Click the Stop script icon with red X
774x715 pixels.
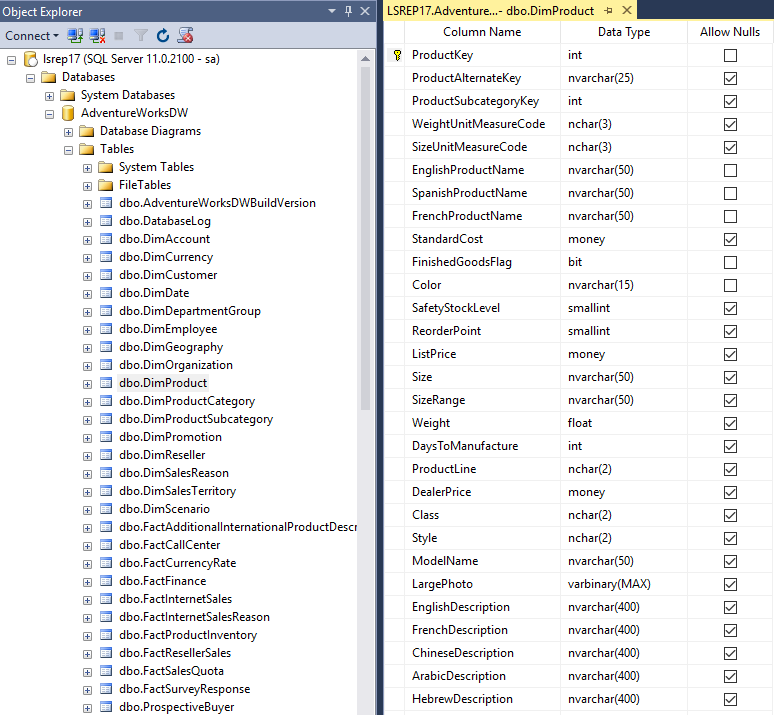(185, 35)
